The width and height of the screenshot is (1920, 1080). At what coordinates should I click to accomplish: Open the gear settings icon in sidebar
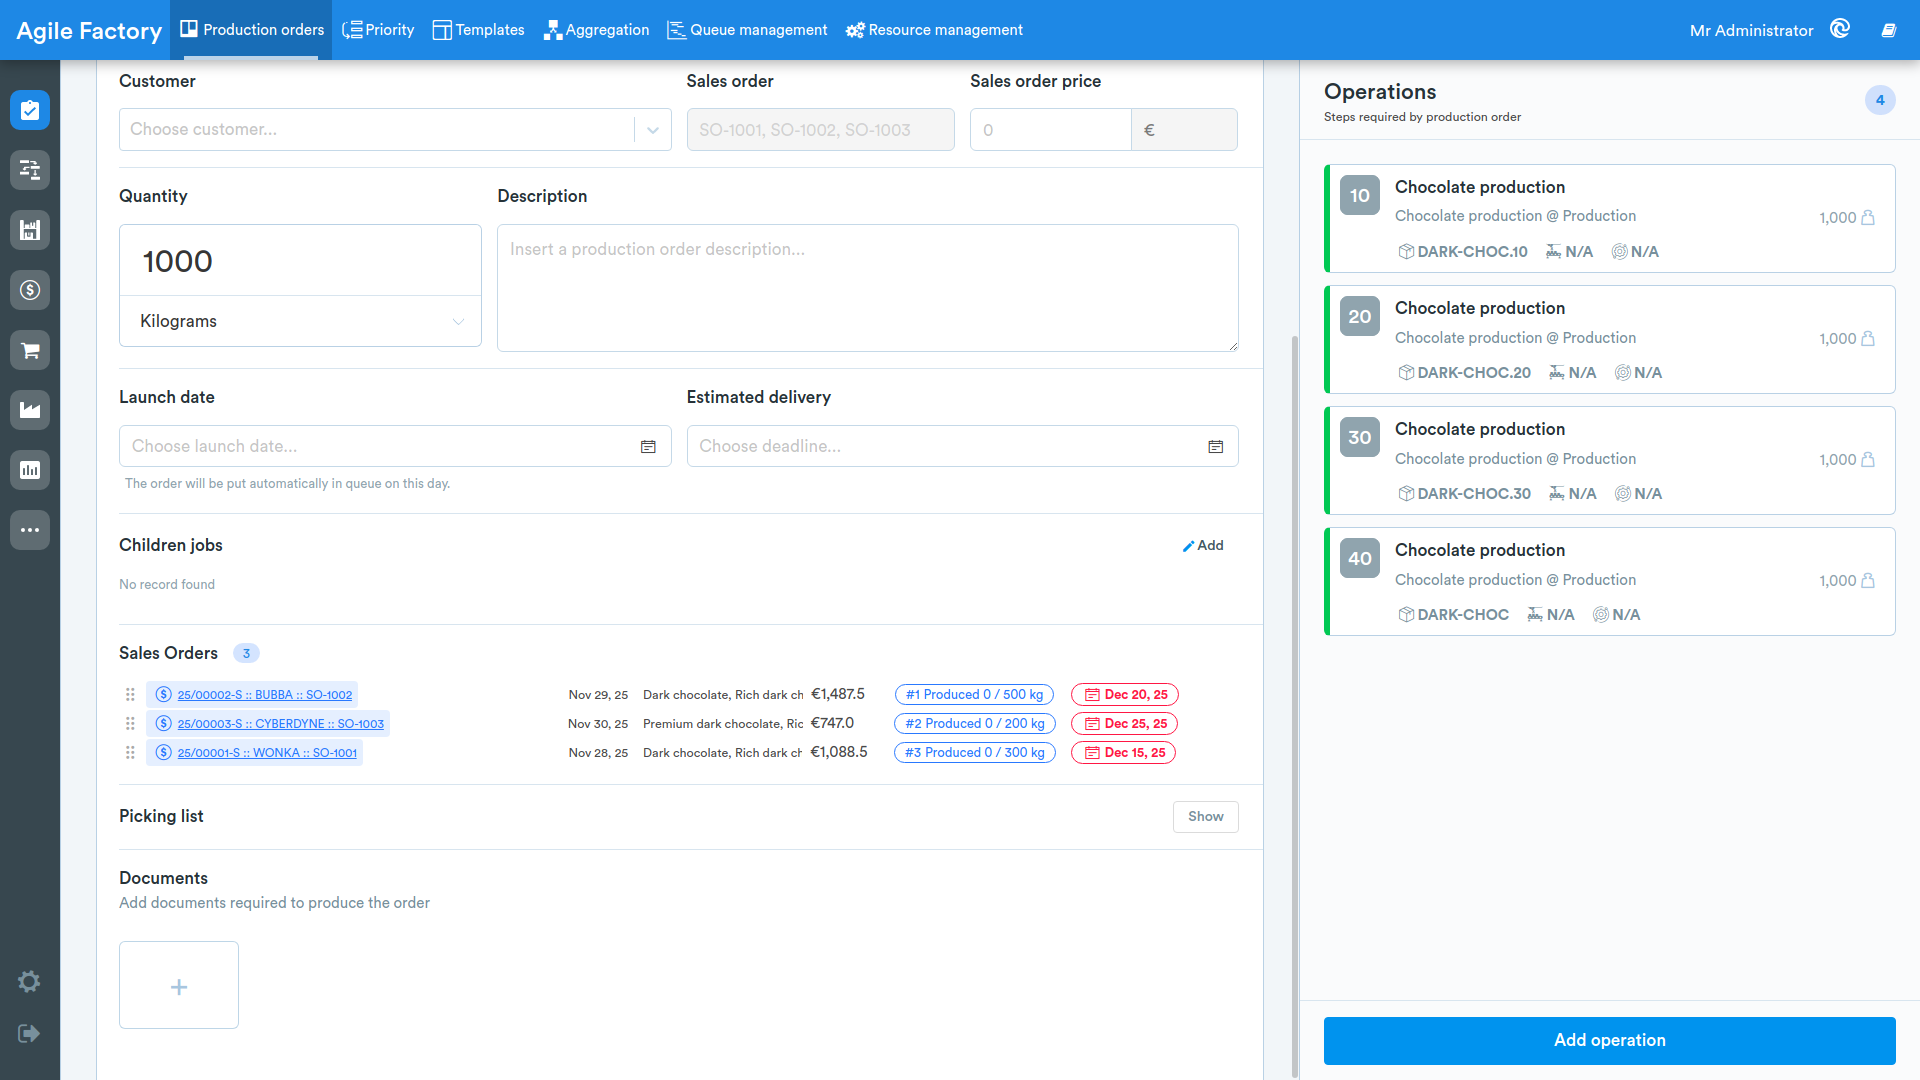(x=29, y=981)
